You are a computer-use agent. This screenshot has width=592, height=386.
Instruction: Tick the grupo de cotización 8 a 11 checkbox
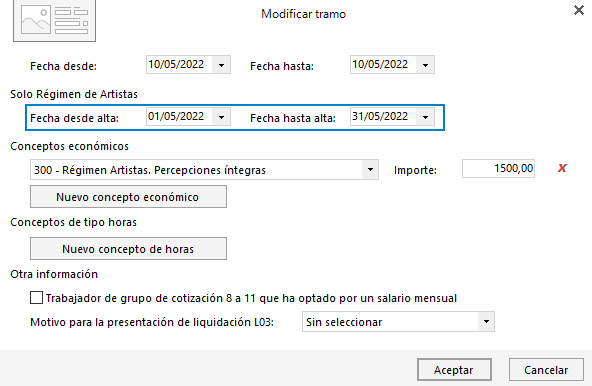pyautogui.click(x=36, y=298)
